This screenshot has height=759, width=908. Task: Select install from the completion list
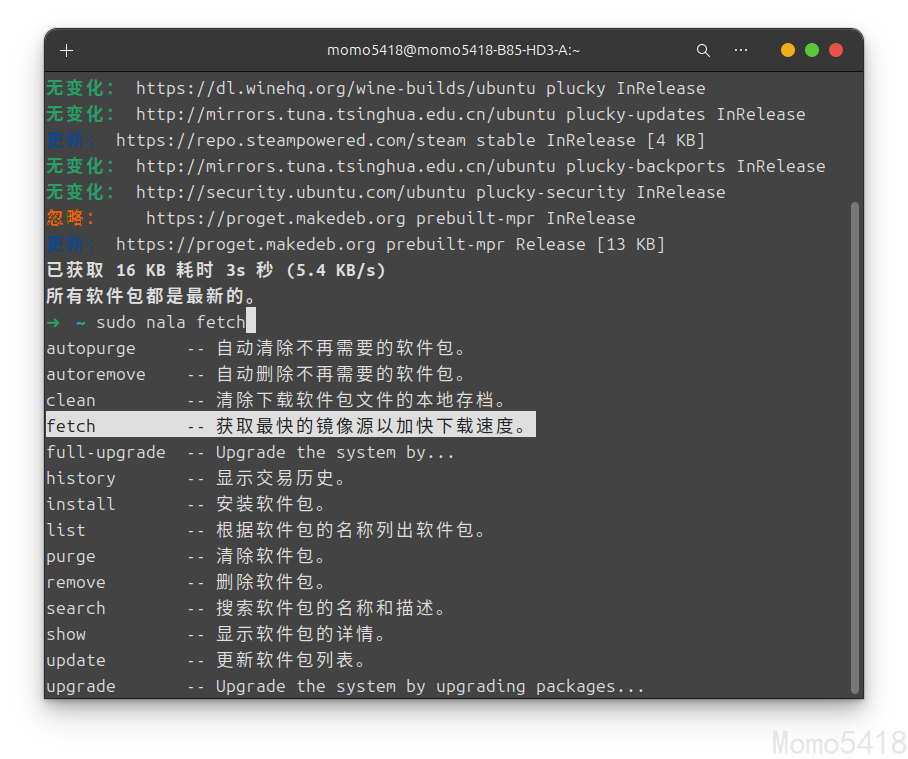click(80, 504)
